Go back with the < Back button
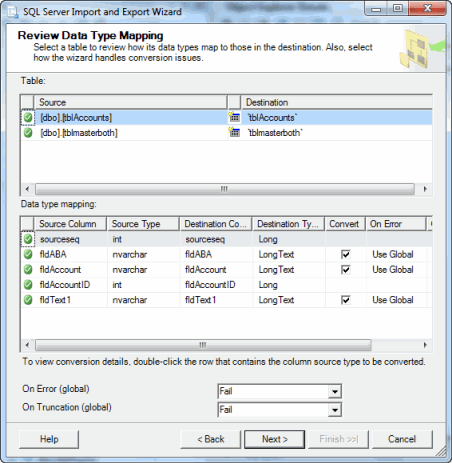Image resolution: width=452 pixels, height=463 pixels. (x=210, y=439)
